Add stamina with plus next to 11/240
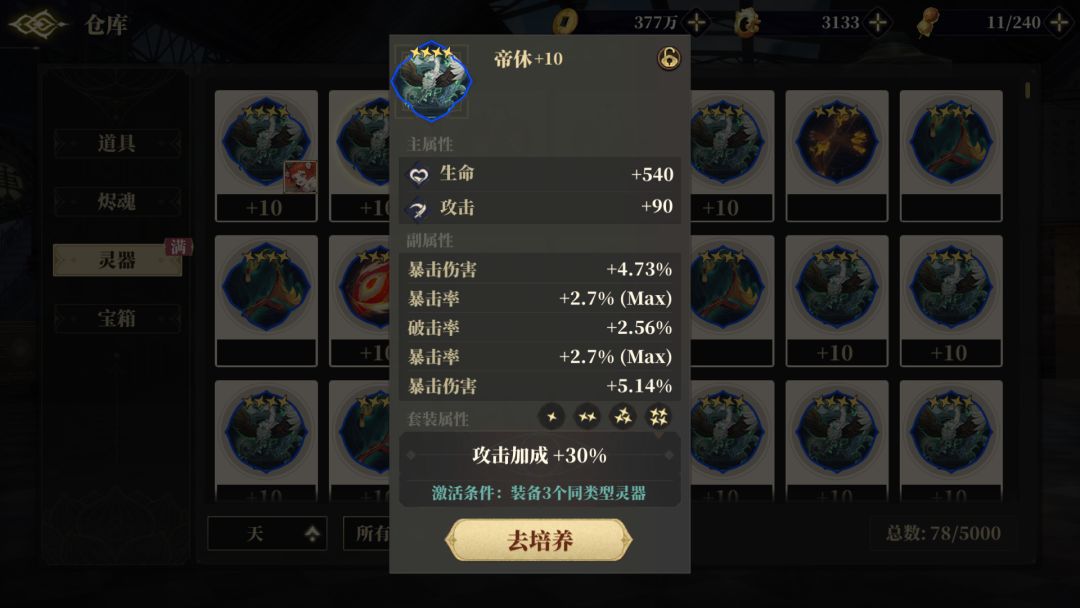This screenshot has width=1080, height=608. click(1059, 23)
